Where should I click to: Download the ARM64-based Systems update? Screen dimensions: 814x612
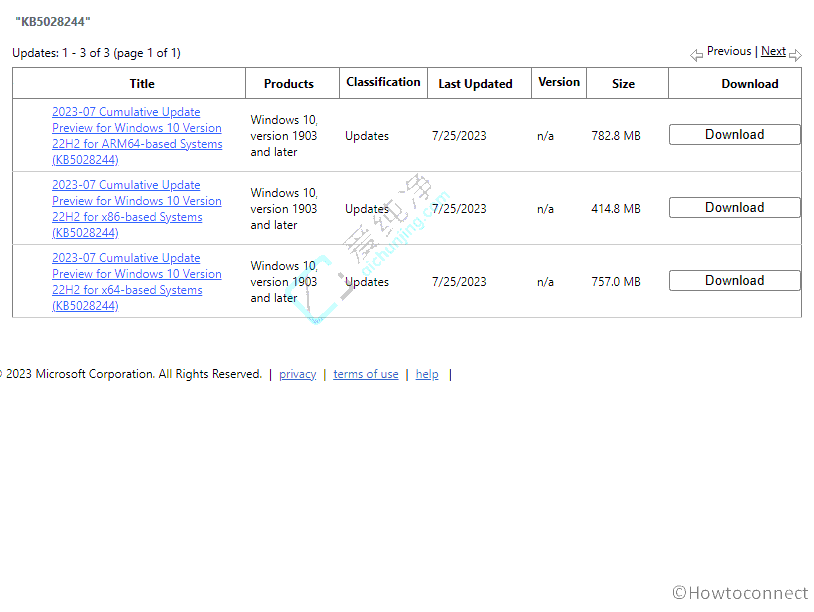click(x=734, y=135)
